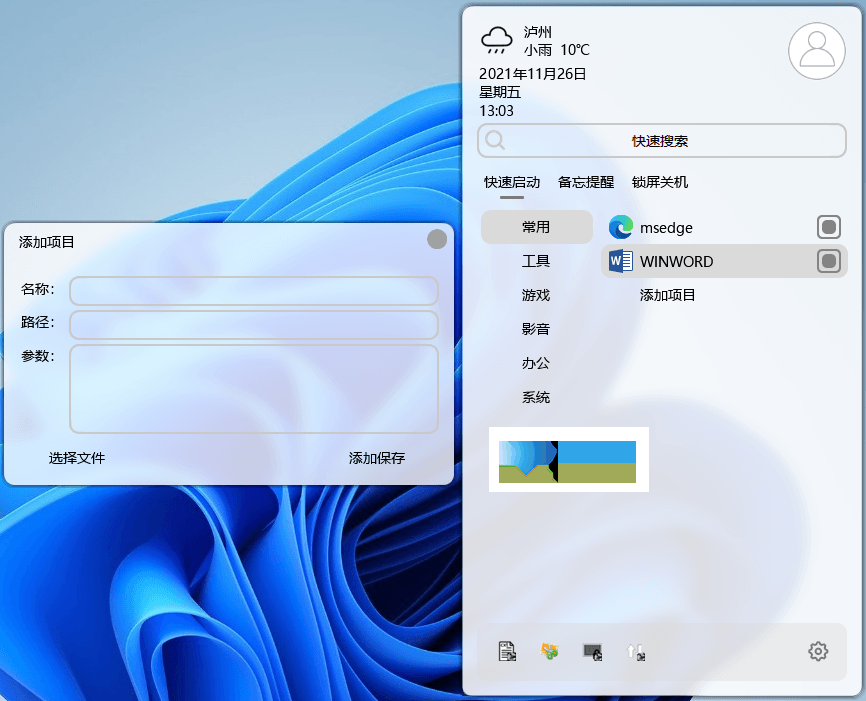
Task: Select the 工具 category
Action: coord(536,261)
